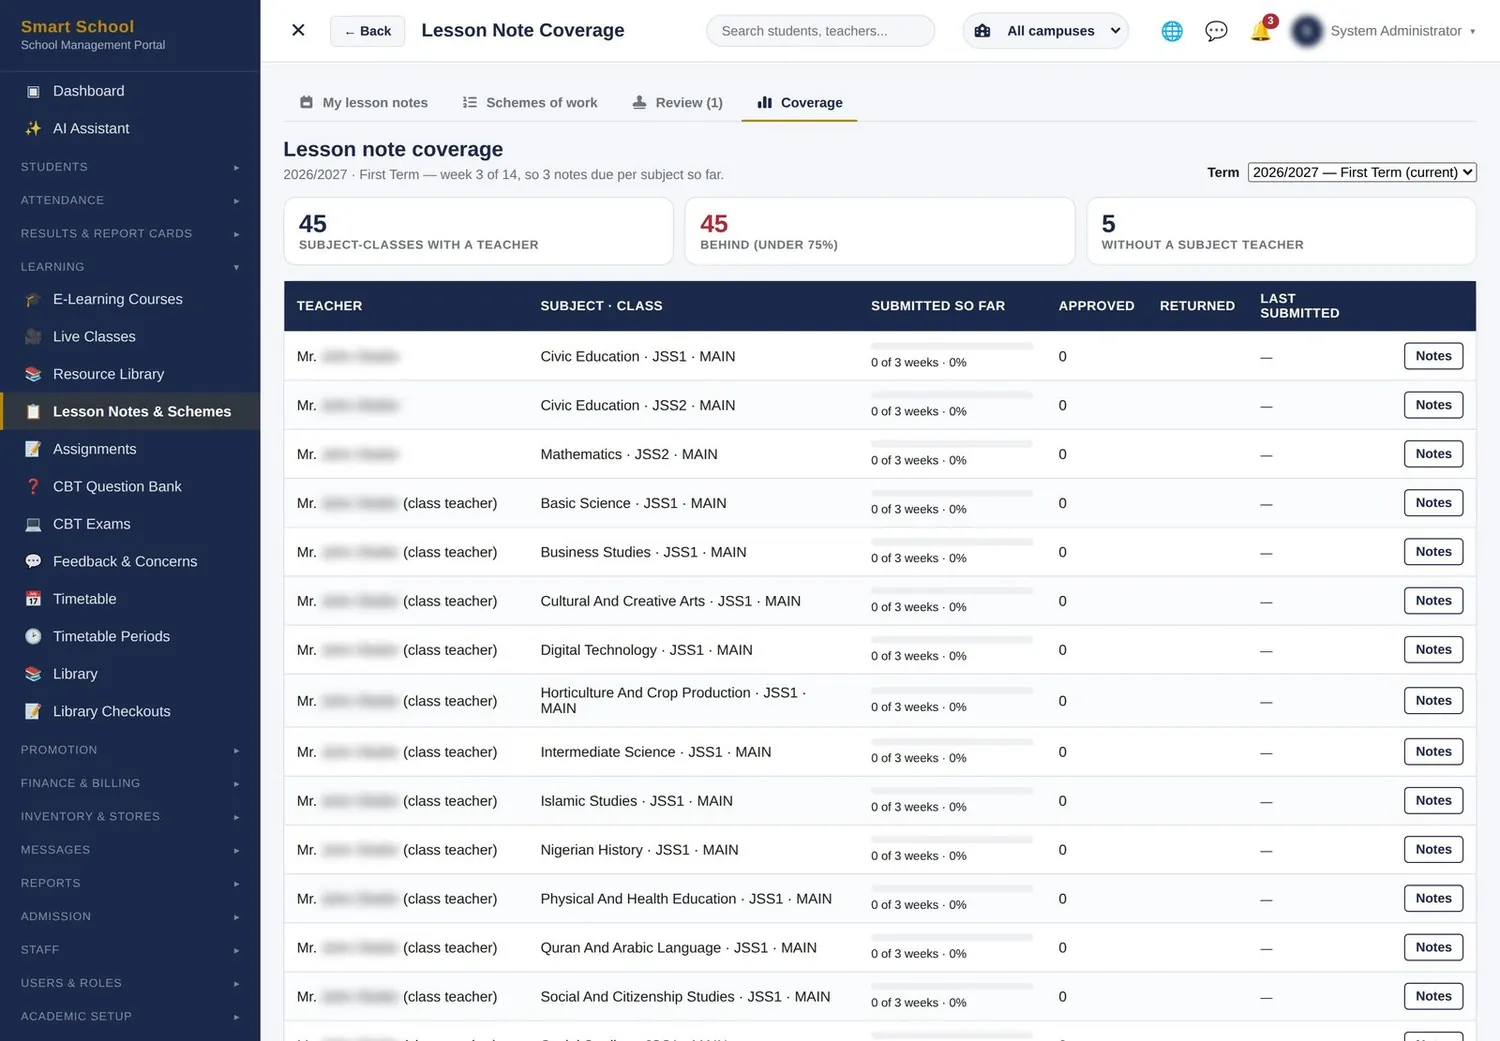Expand Users & Roles sidebar section

tap(130, 983)
